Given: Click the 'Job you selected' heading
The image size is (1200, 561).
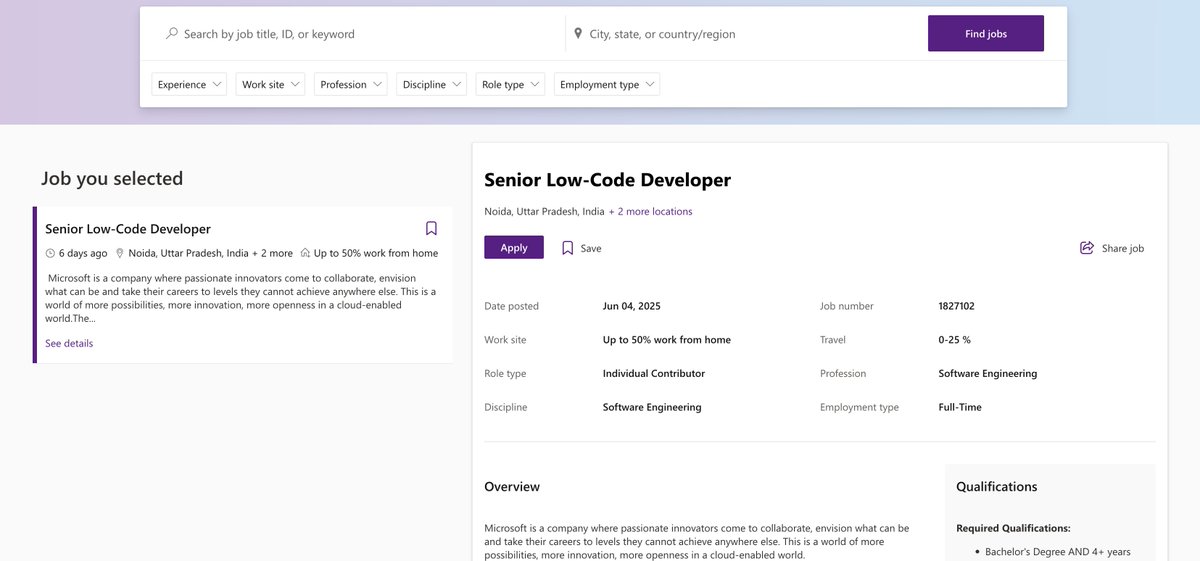Looking at the screenshot, I should coord(112,179).
